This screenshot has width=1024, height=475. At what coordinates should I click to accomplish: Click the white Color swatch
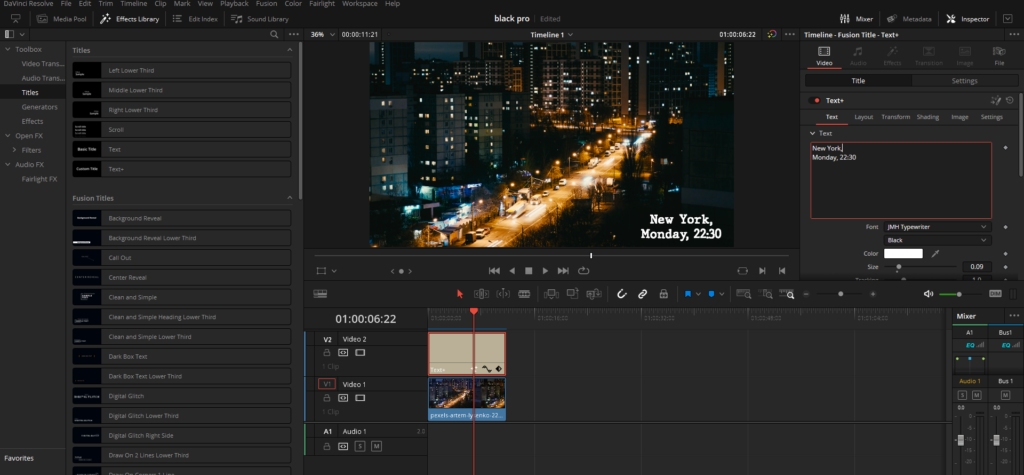(903, 254)
